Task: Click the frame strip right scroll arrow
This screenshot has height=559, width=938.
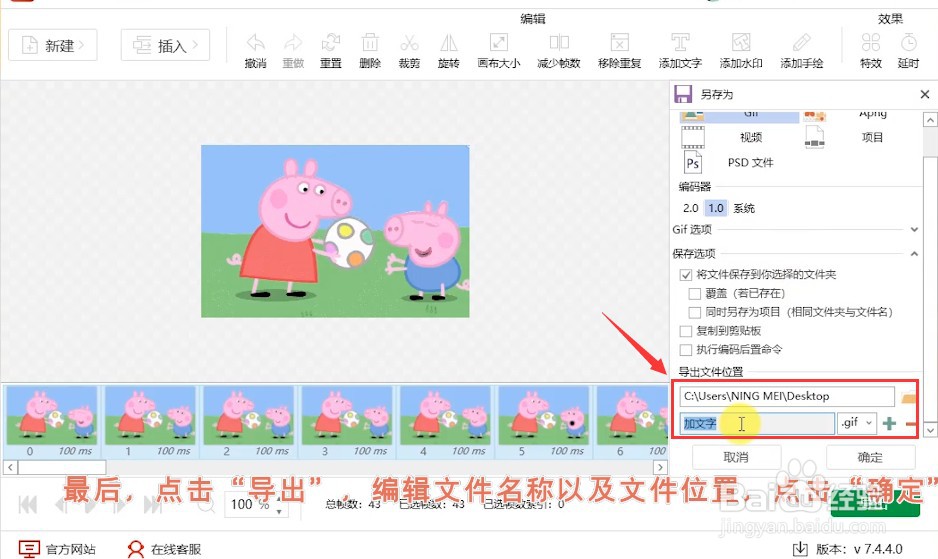Action: coord(660,467)
